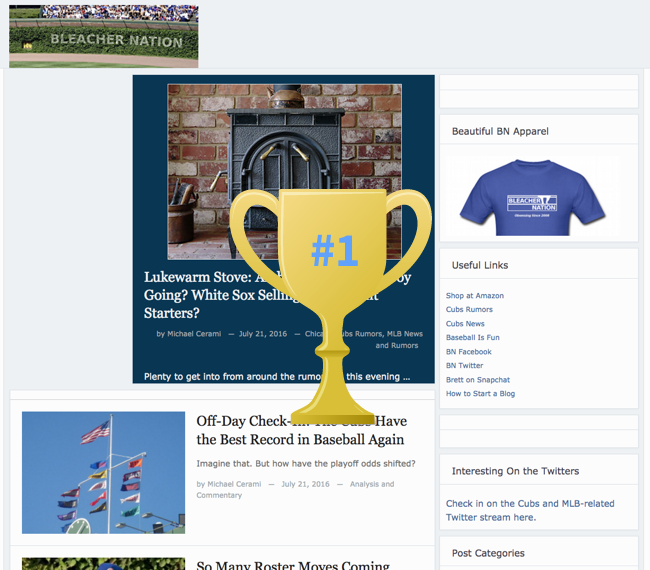Open the Brett on Snapchat link

tap(478, 380)
